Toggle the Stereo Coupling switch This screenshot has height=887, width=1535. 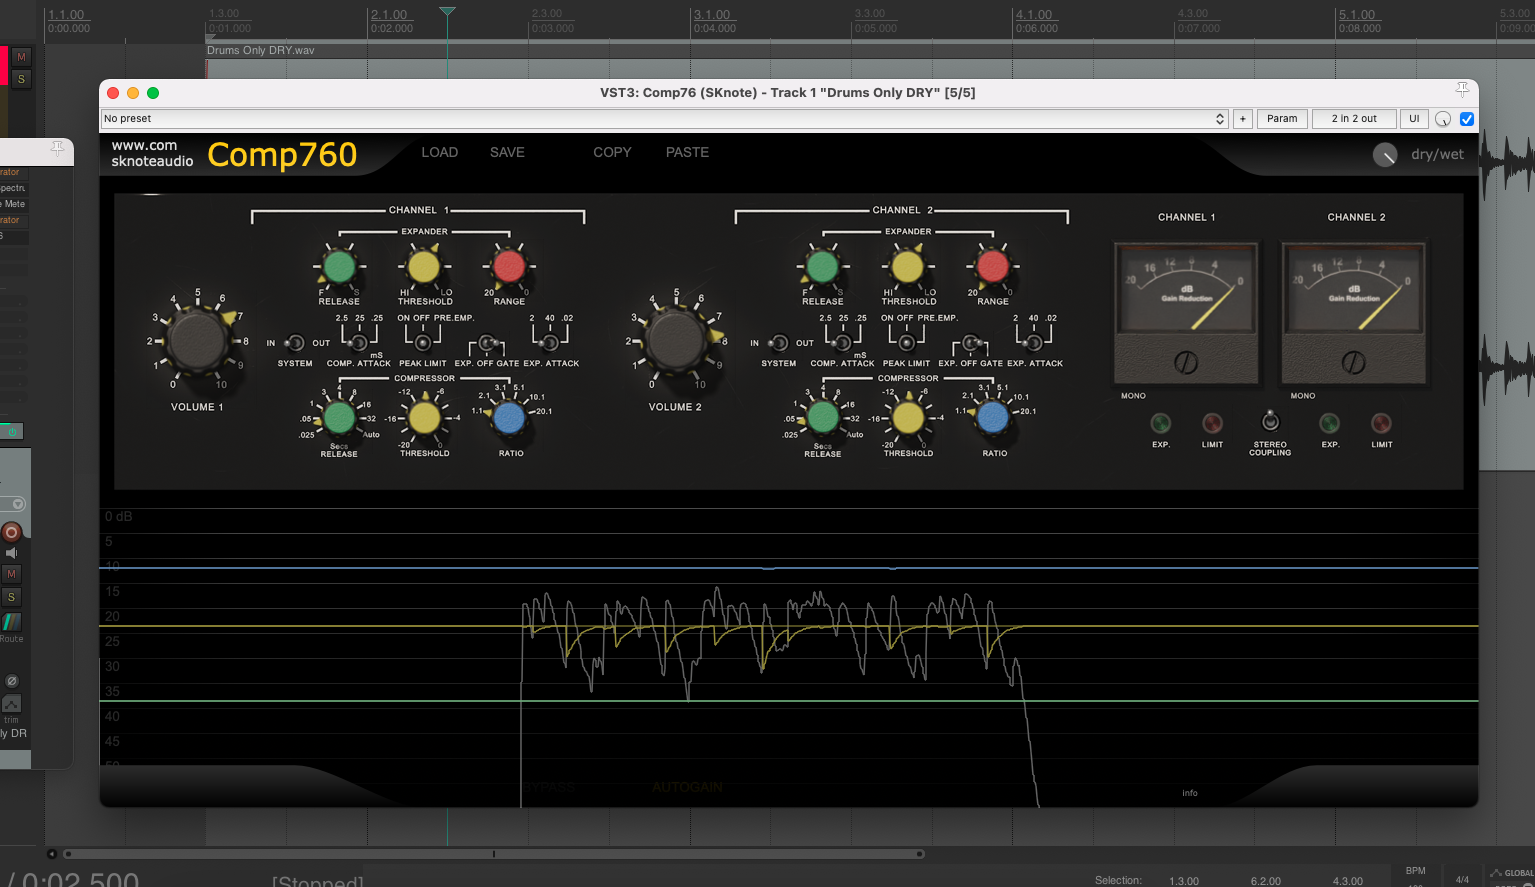click(1270, 420)
